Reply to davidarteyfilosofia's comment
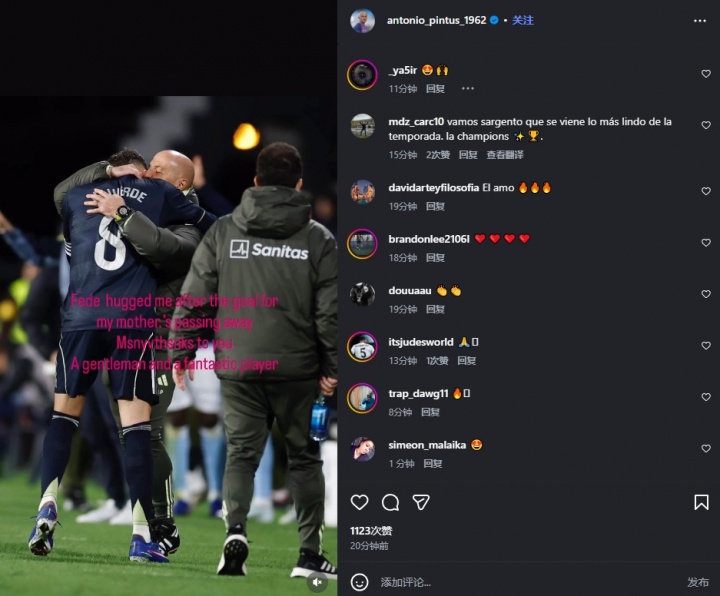The width and height of the screenshot is (720, 596). (435, 206)
